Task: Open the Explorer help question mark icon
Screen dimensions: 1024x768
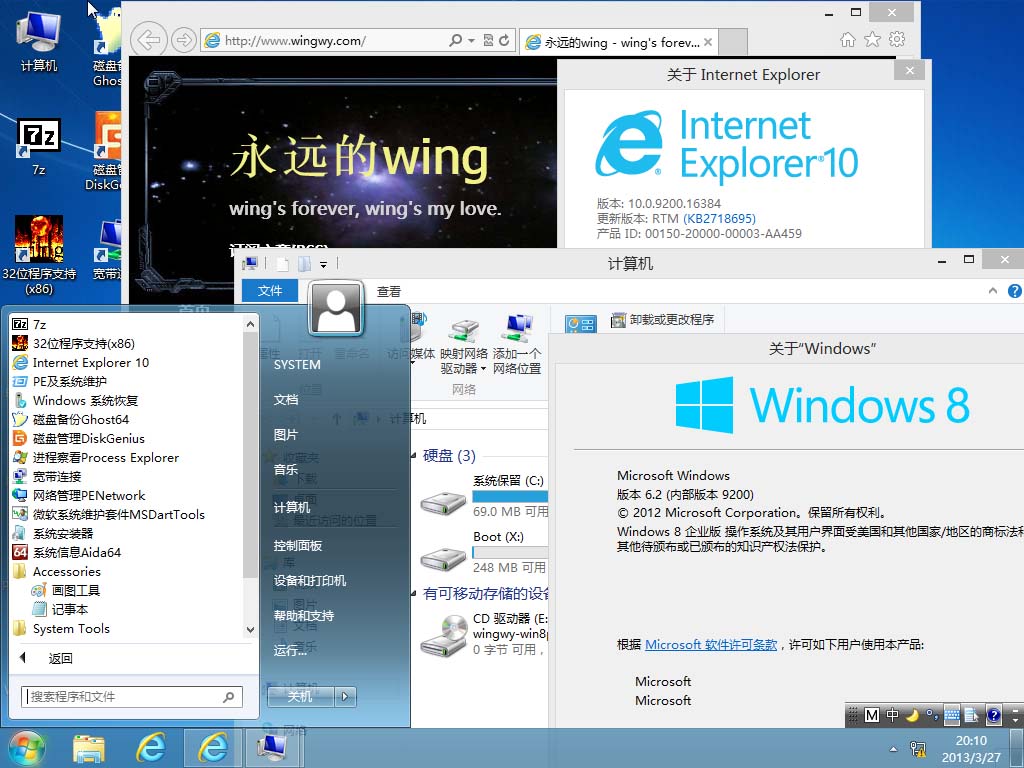Action: coord(1014,291)
